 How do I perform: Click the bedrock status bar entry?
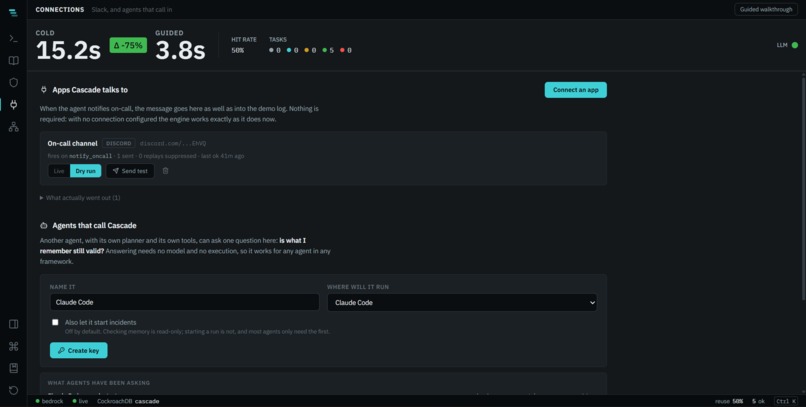[49, 401]
